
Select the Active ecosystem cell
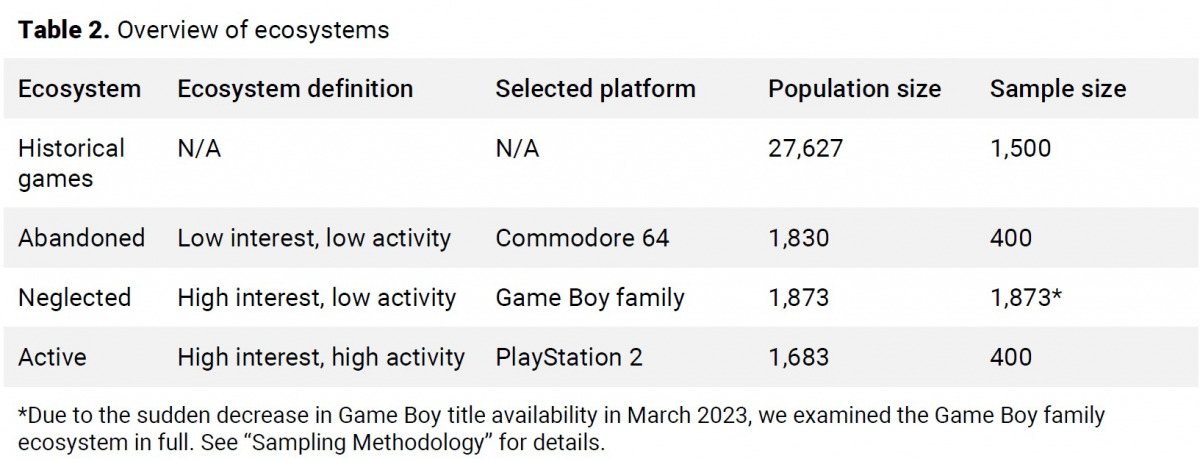(x=52, y=357)
